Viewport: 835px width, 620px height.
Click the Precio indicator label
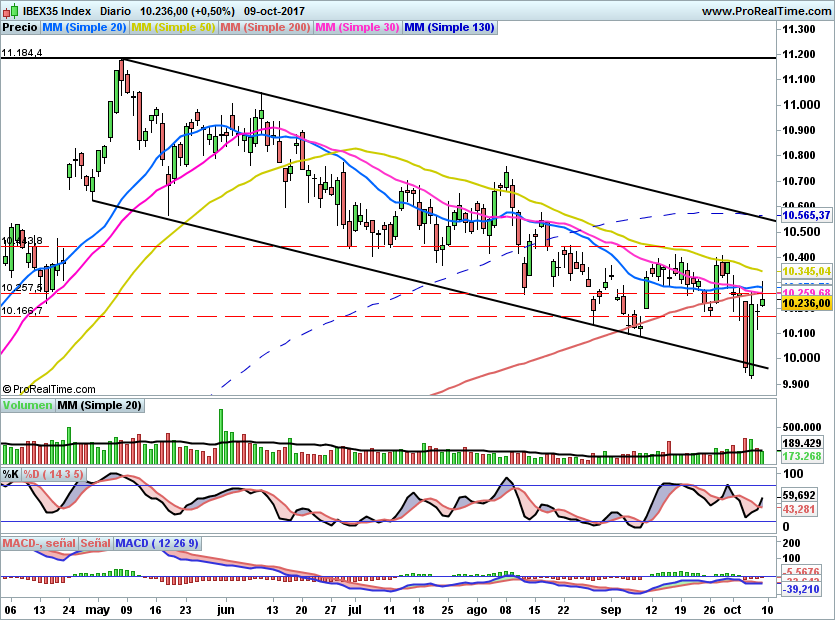pos(20,27)
